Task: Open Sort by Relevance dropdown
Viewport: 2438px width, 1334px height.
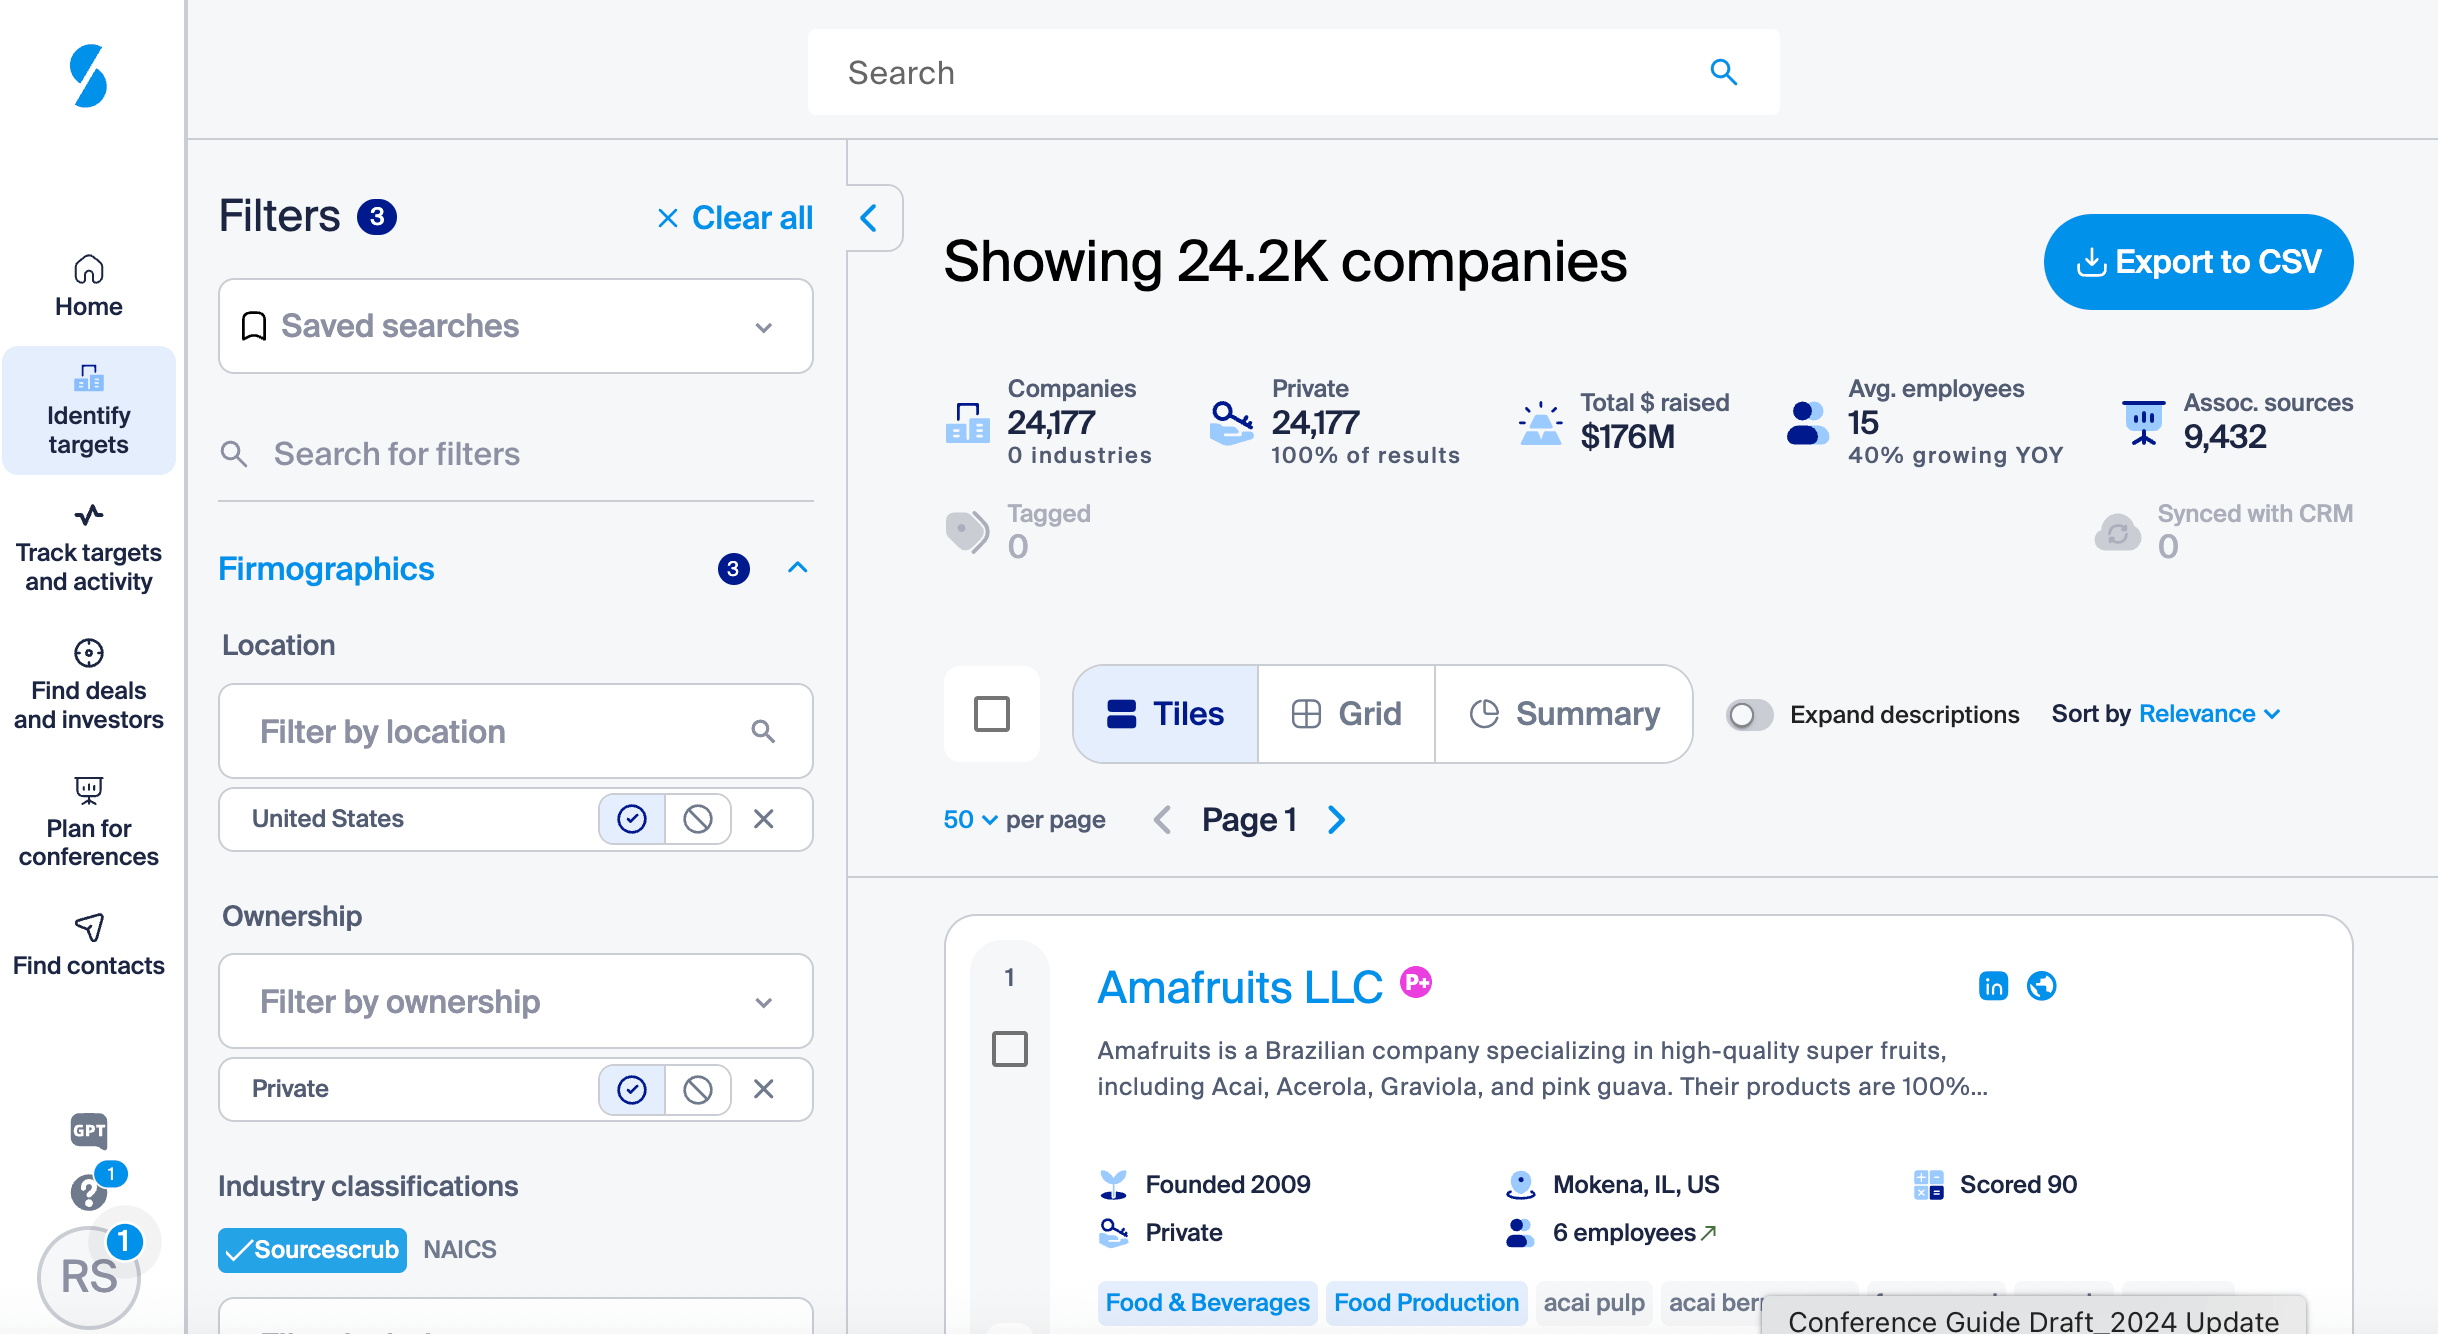Action: pyautogui.click(x=2209, y=714)
